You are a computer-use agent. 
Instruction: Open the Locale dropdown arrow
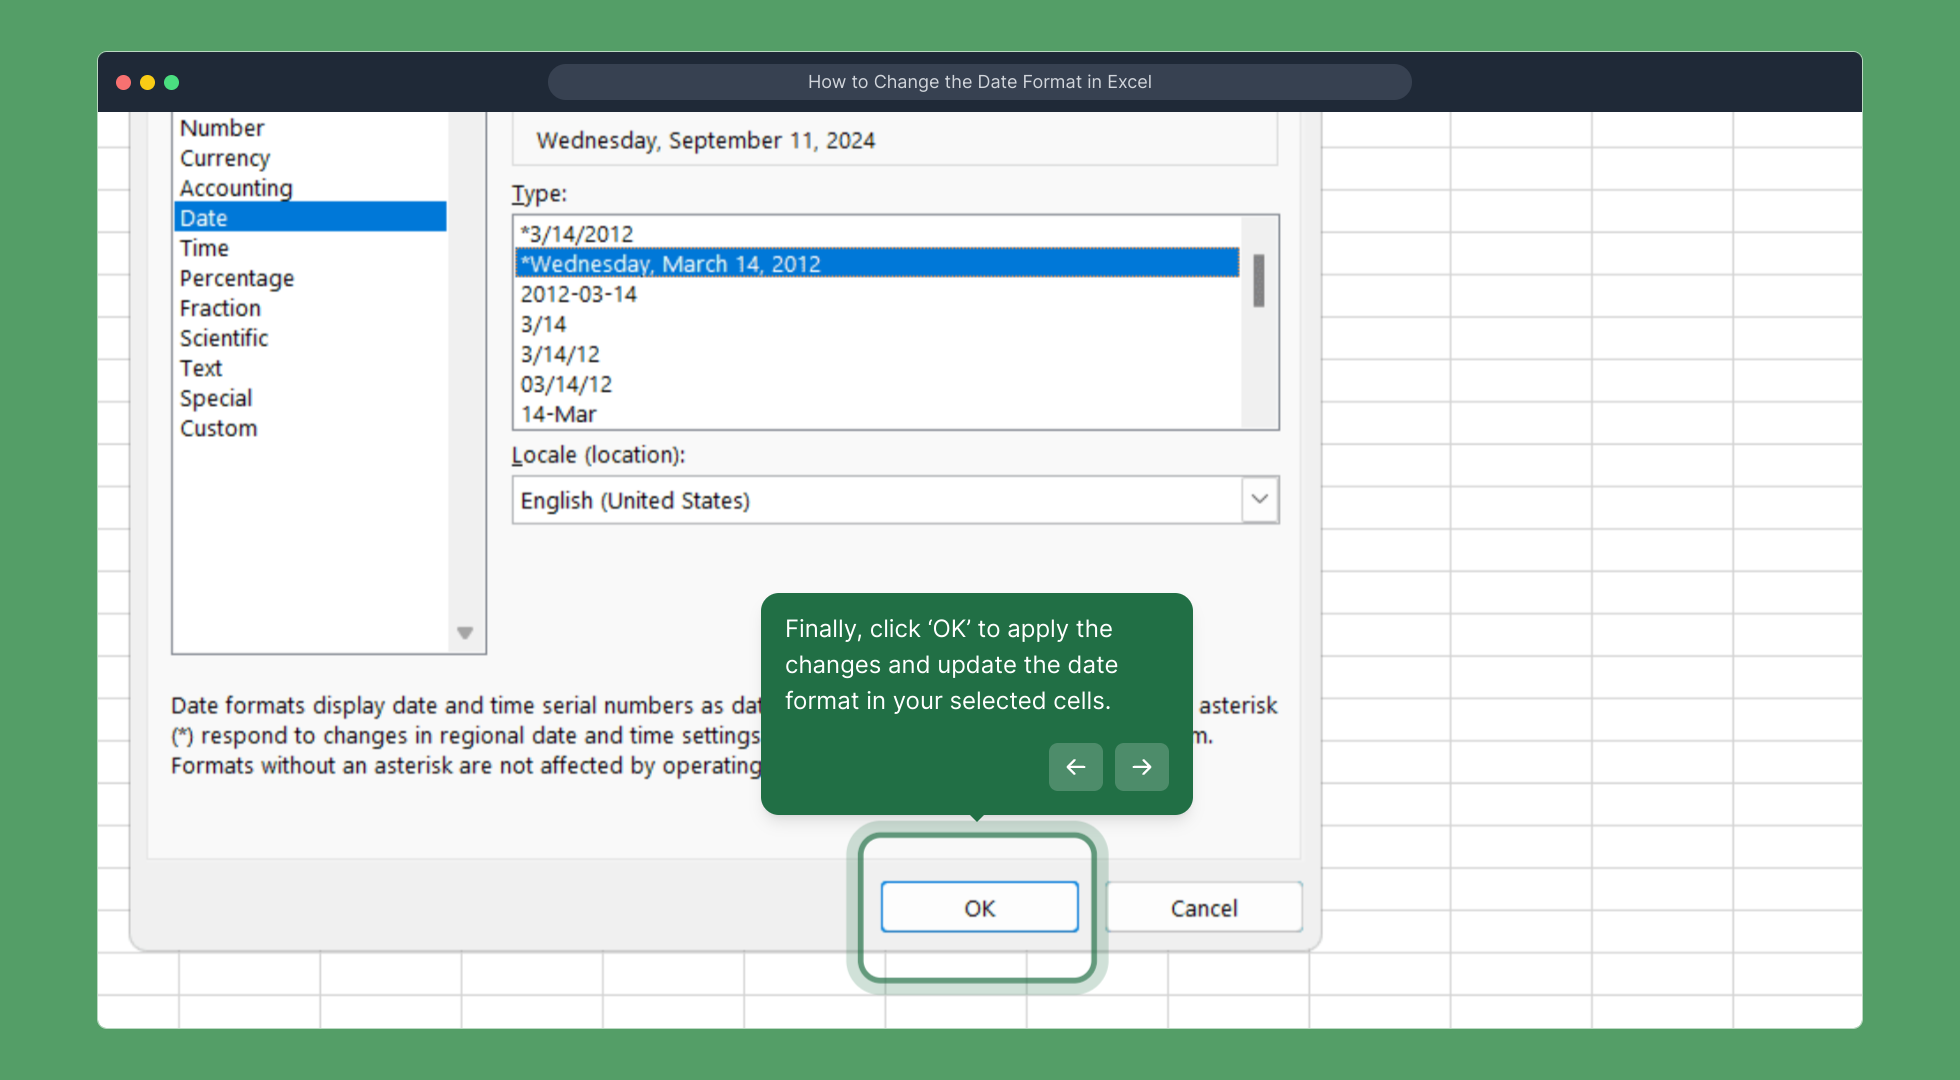click(x=1259, y=499)
